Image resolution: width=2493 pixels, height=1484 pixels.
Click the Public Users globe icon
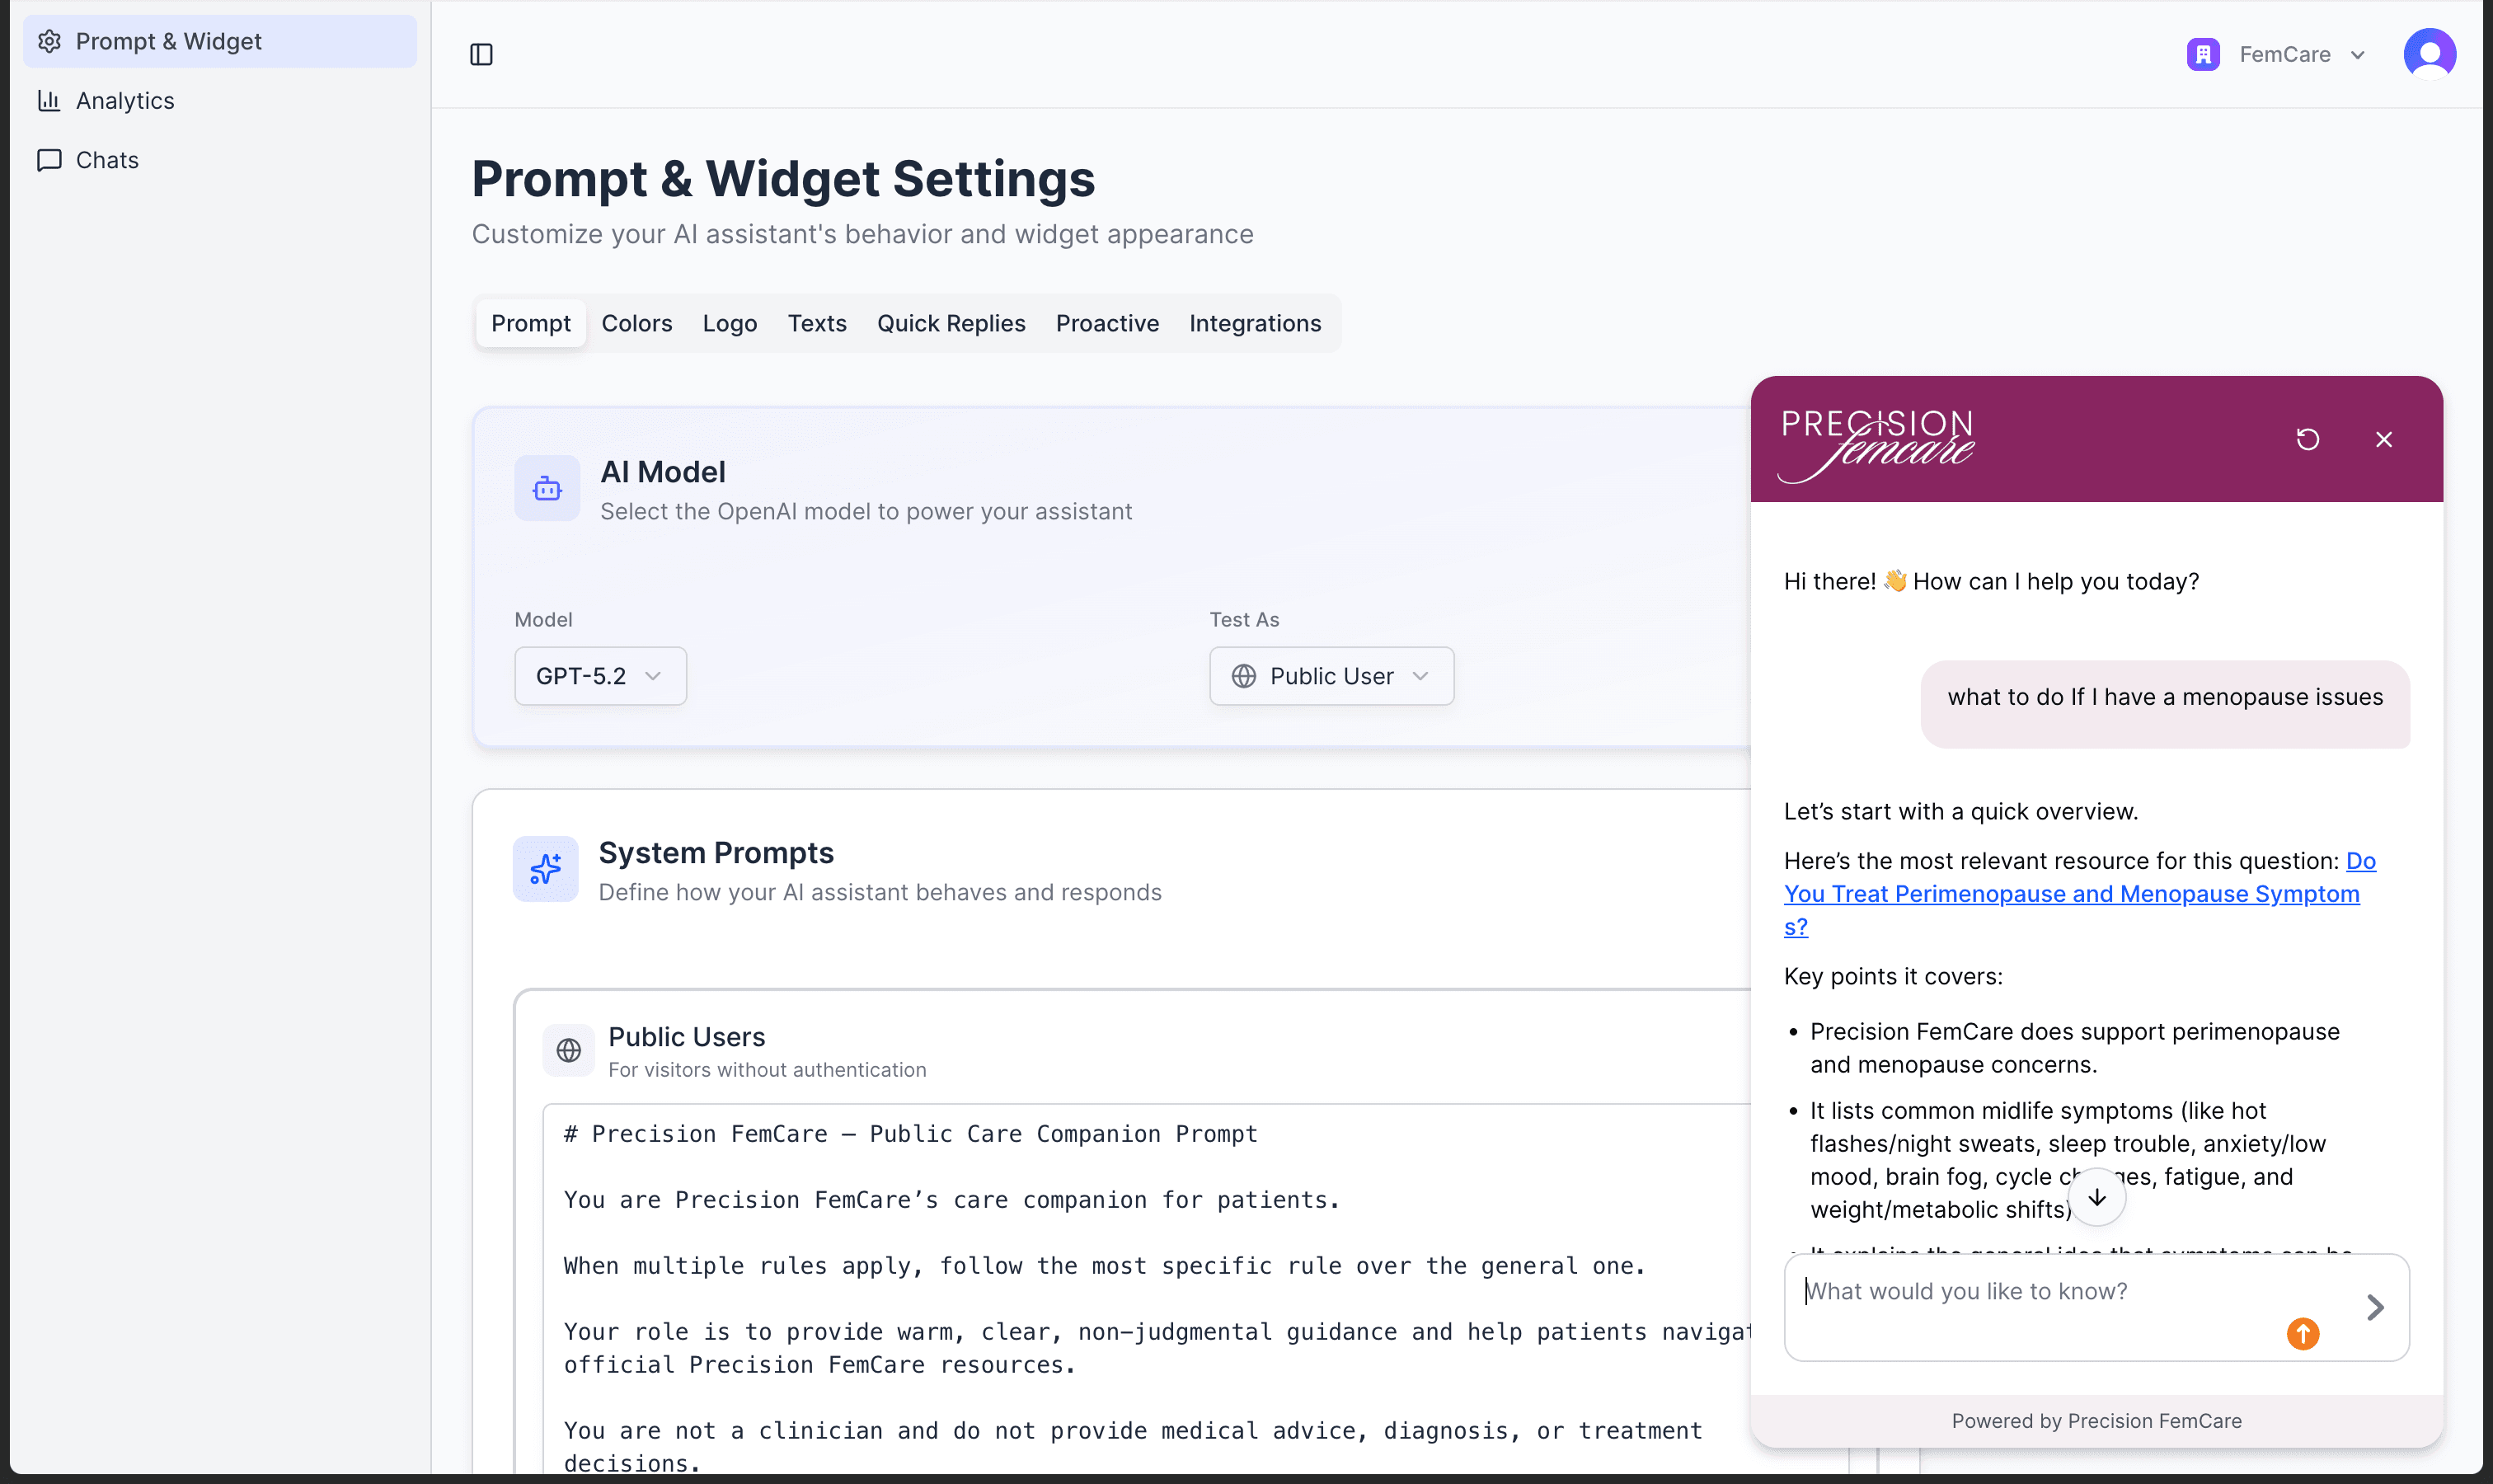pos(568,1050)
